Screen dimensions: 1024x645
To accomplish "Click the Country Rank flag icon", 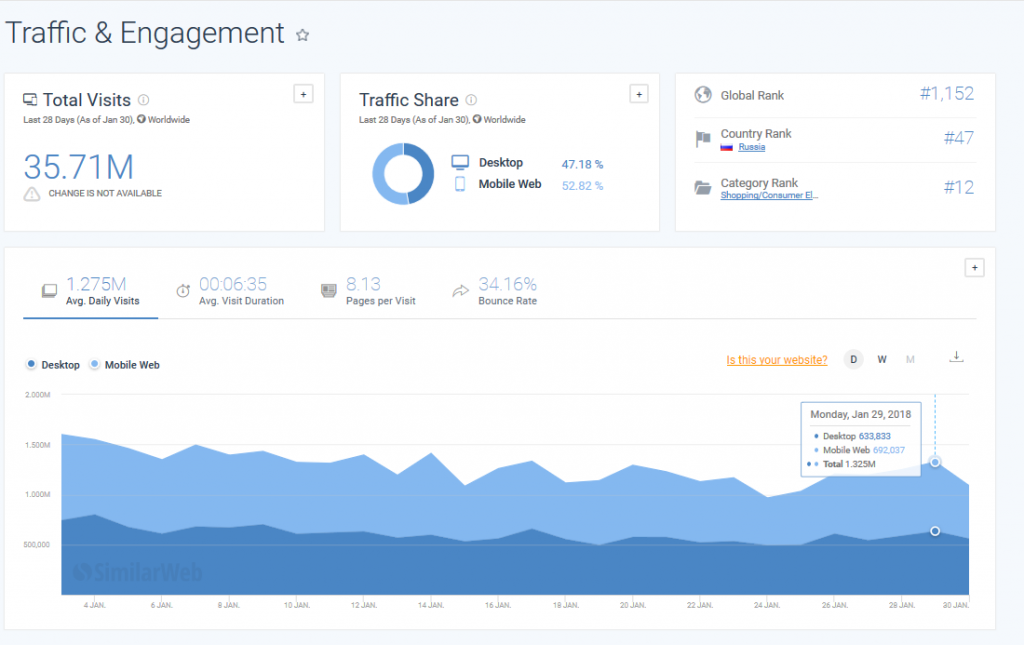I will pyautogui.click(x=702, y=139).
